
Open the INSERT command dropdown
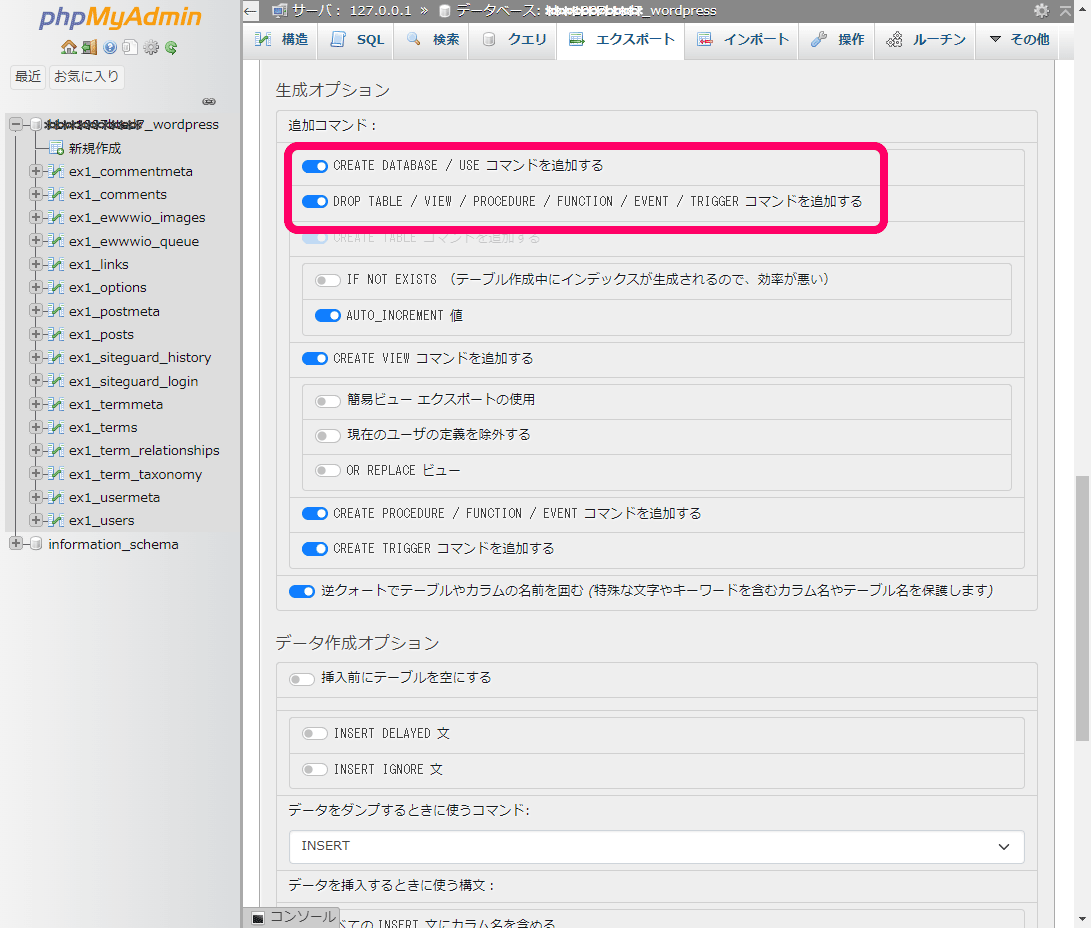tap(656, 846)
